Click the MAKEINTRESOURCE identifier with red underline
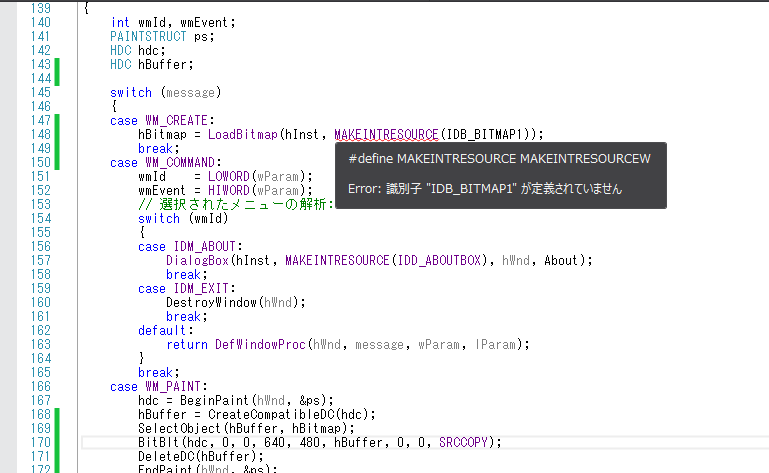 pos(386,134)
